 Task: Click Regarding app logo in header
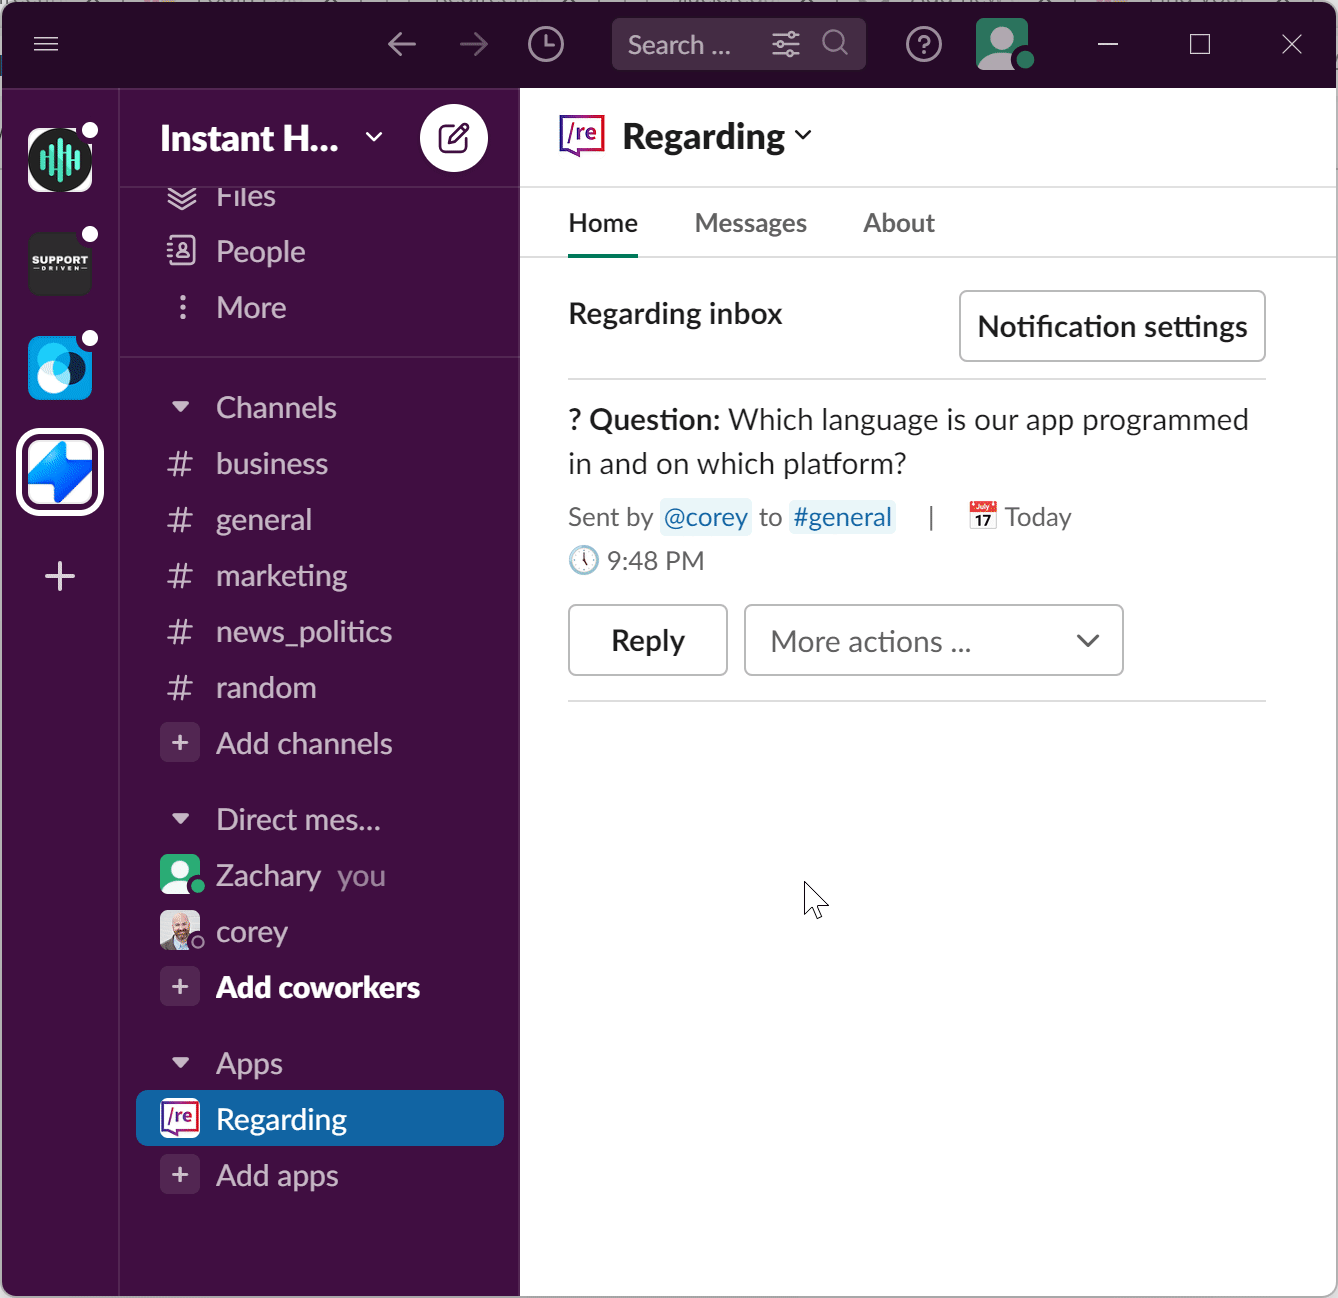582,136
